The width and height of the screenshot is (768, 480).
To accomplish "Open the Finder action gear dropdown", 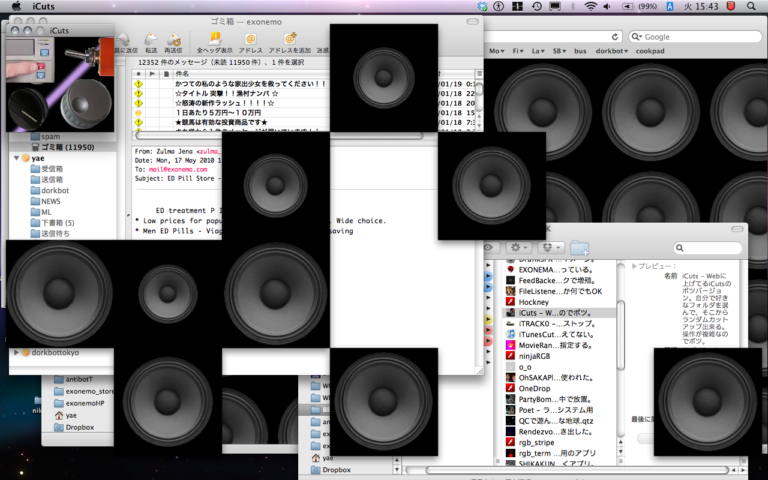I will coord(518,247).
